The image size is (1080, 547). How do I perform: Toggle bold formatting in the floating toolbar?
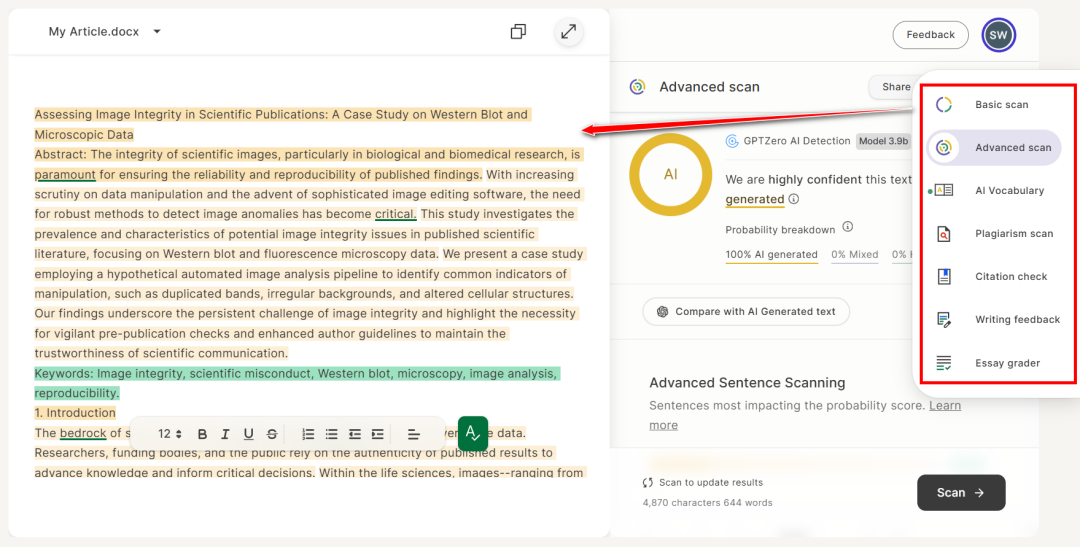click(x=203, y=434)
